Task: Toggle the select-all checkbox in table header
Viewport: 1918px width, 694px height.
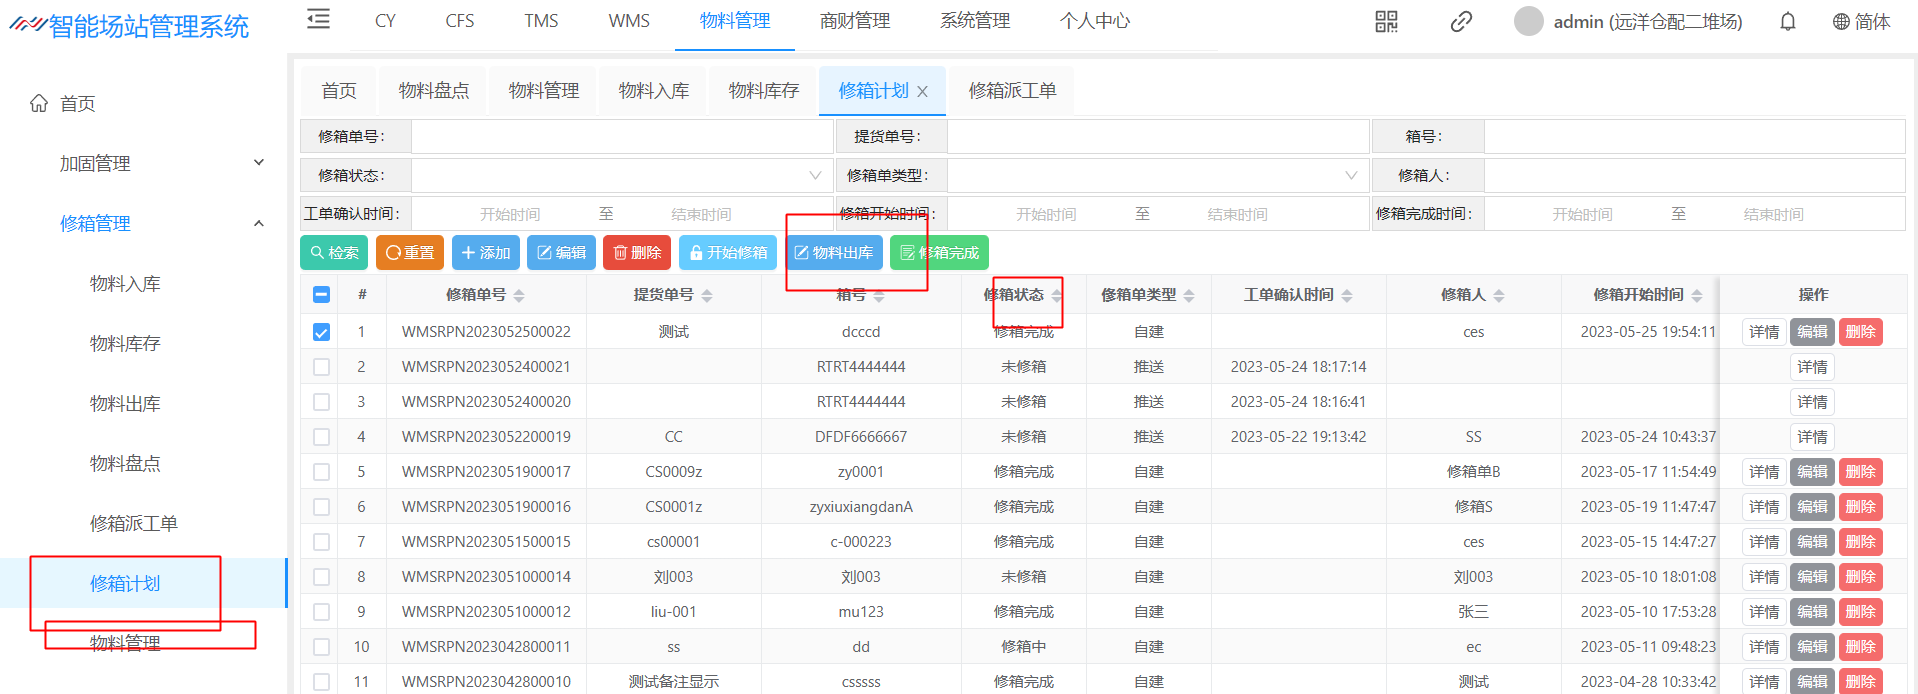Action: 321,294
